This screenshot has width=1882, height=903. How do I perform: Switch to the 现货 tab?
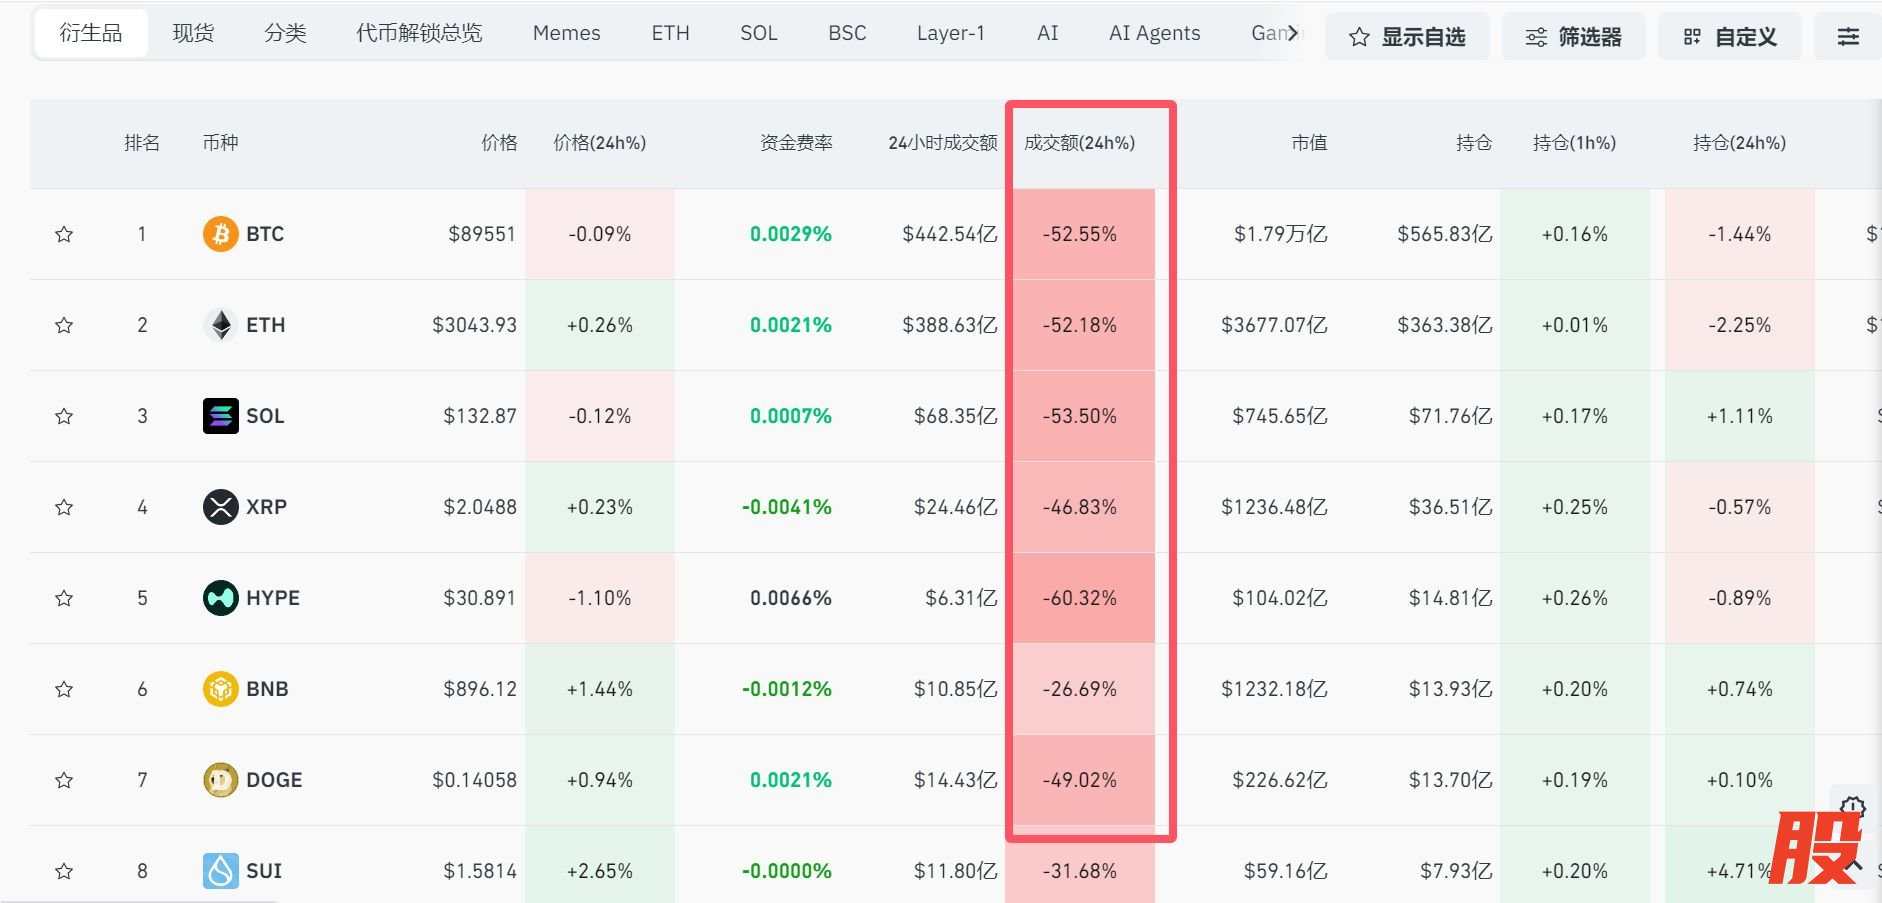(193, 33)
